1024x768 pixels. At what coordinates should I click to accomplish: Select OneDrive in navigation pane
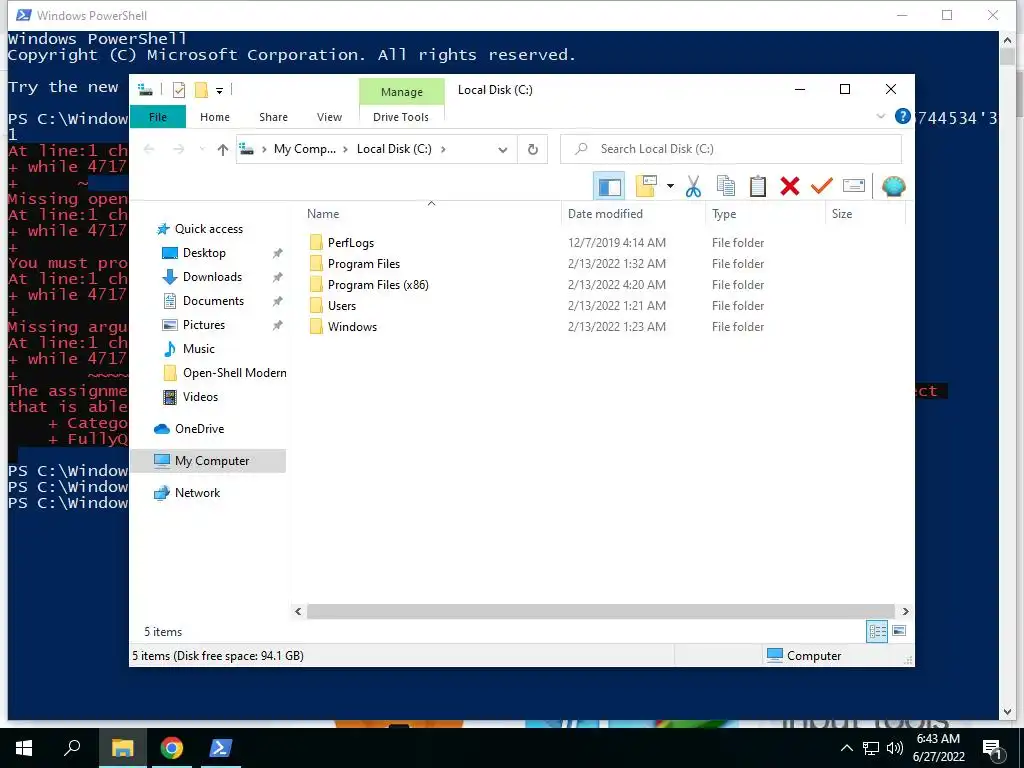[199, 429]
